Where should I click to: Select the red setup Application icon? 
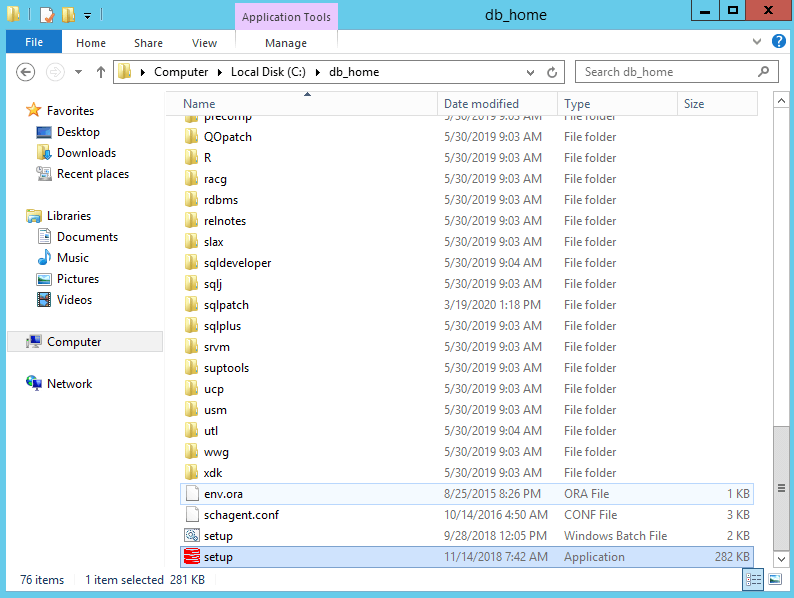[x=192, y=556]
